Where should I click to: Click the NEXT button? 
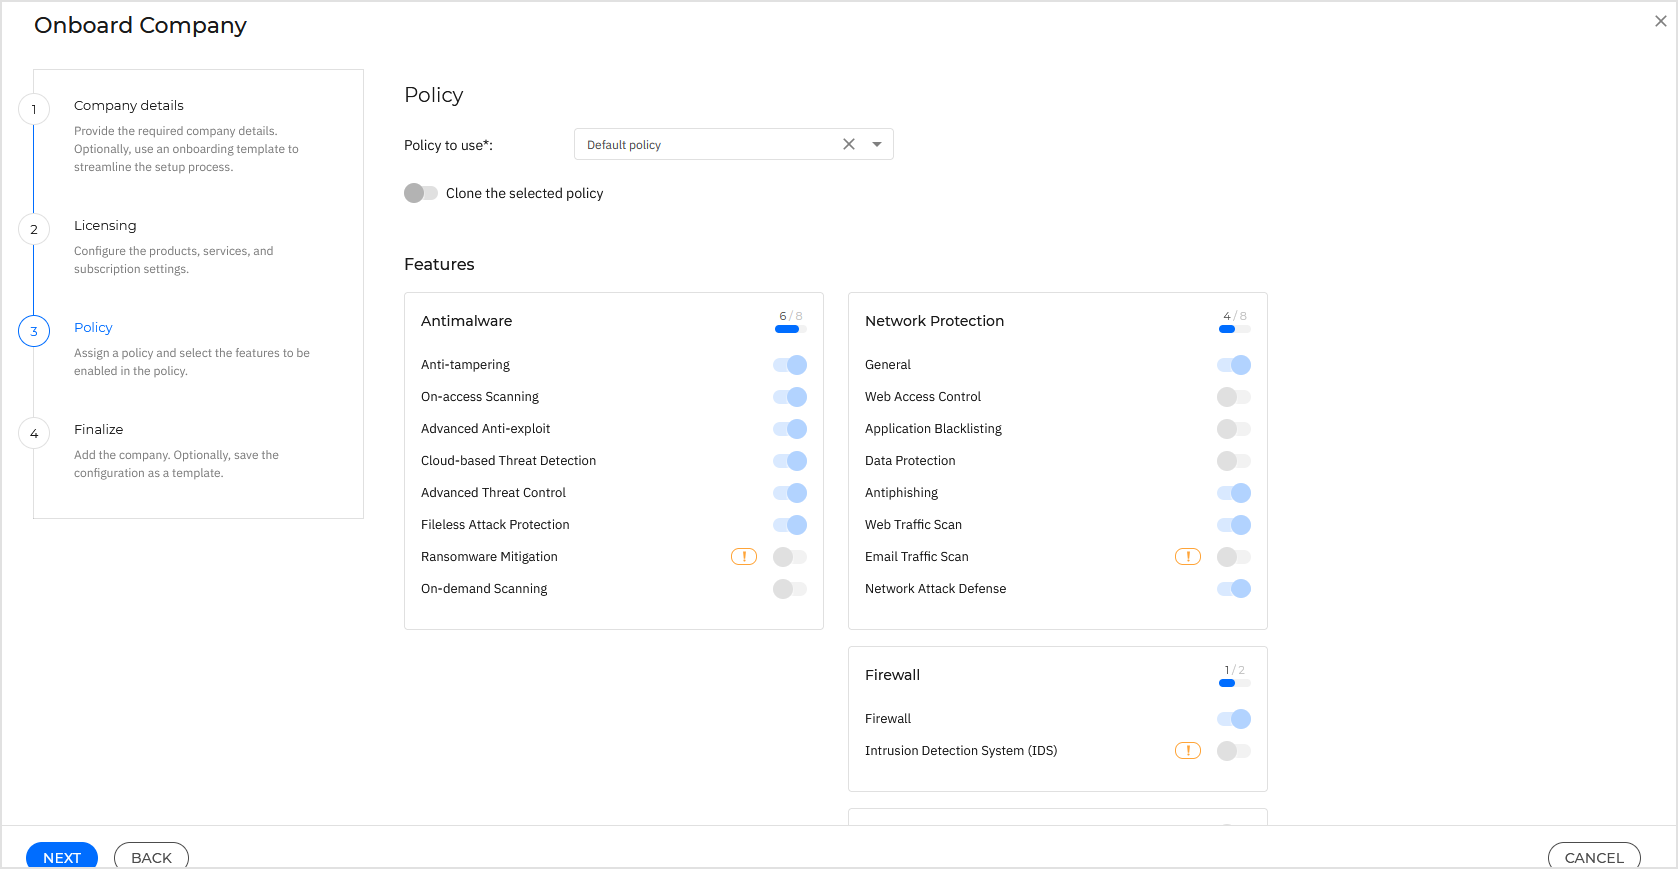click(62, 856)
